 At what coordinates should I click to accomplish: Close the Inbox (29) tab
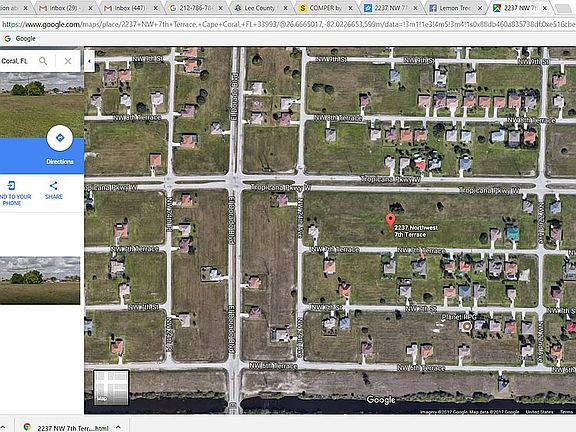coord(91,8)
